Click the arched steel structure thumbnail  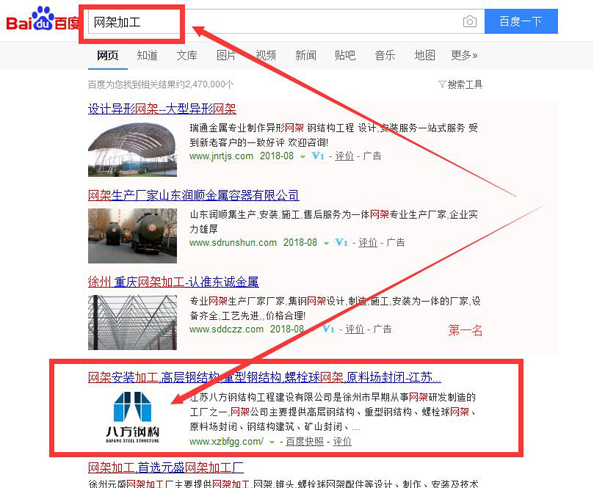click(x=132, y=149)
